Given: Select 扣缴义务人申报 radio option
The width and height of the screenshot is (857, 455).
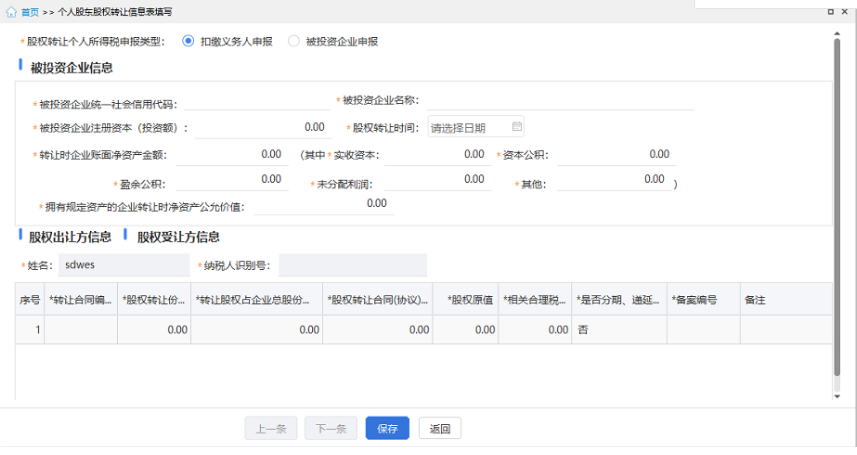Looking at the screenshot, I should 188,41.
